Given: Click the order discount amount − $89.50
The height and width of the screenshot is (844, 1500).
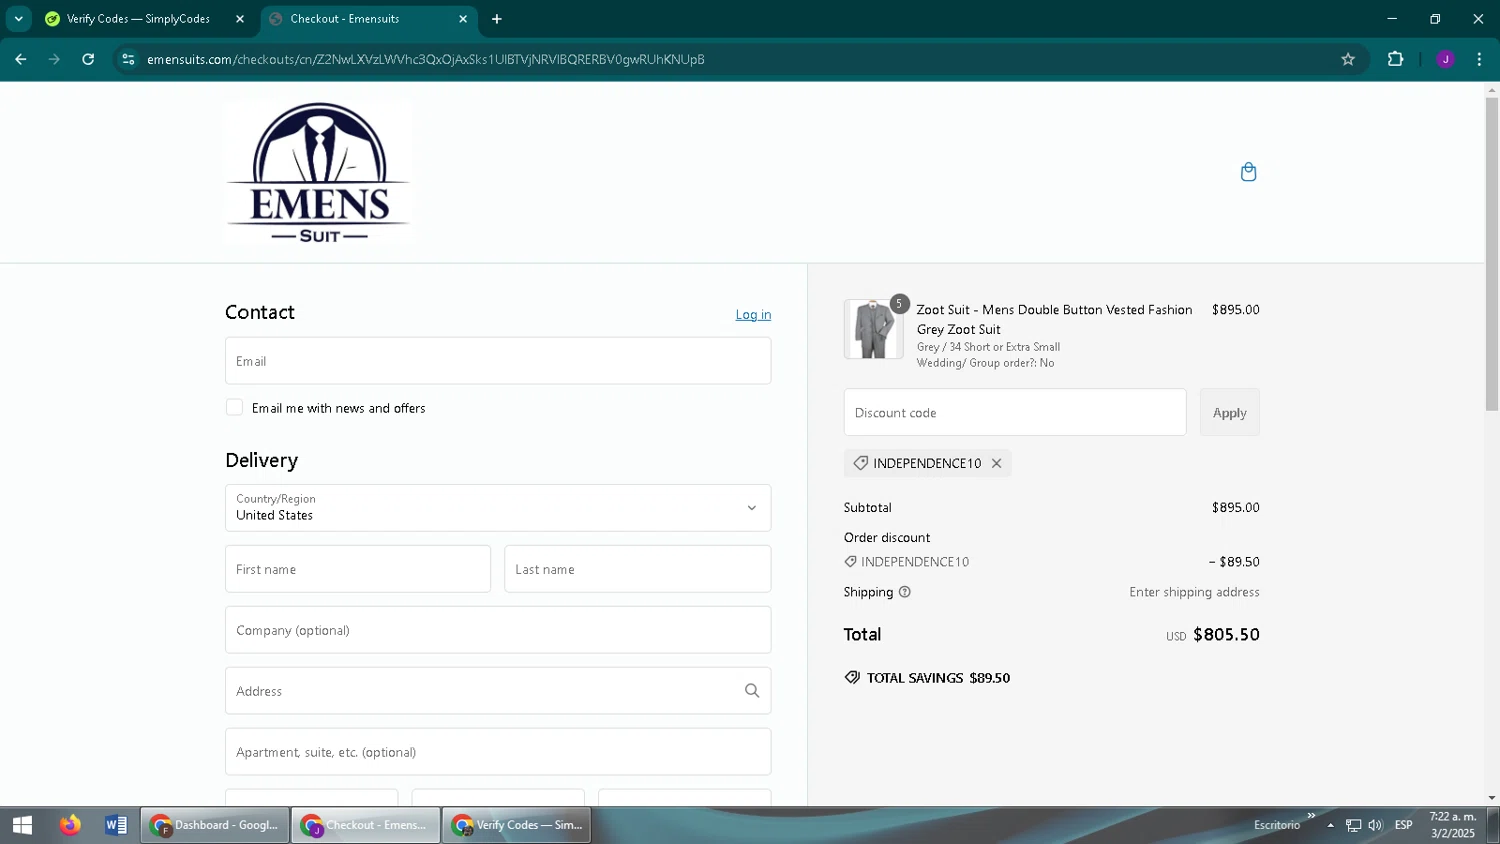Looking at the screenshot, I should 1234,562.
